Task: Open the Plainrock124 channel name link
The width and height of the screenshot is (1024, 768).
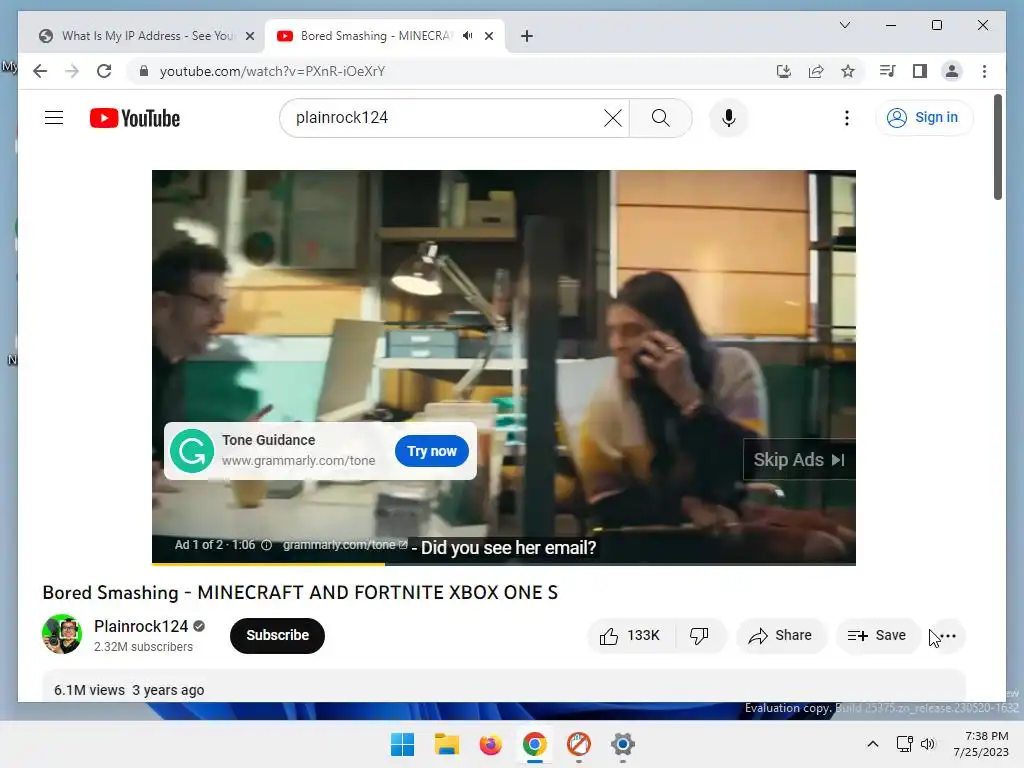Action: point(141,626)
